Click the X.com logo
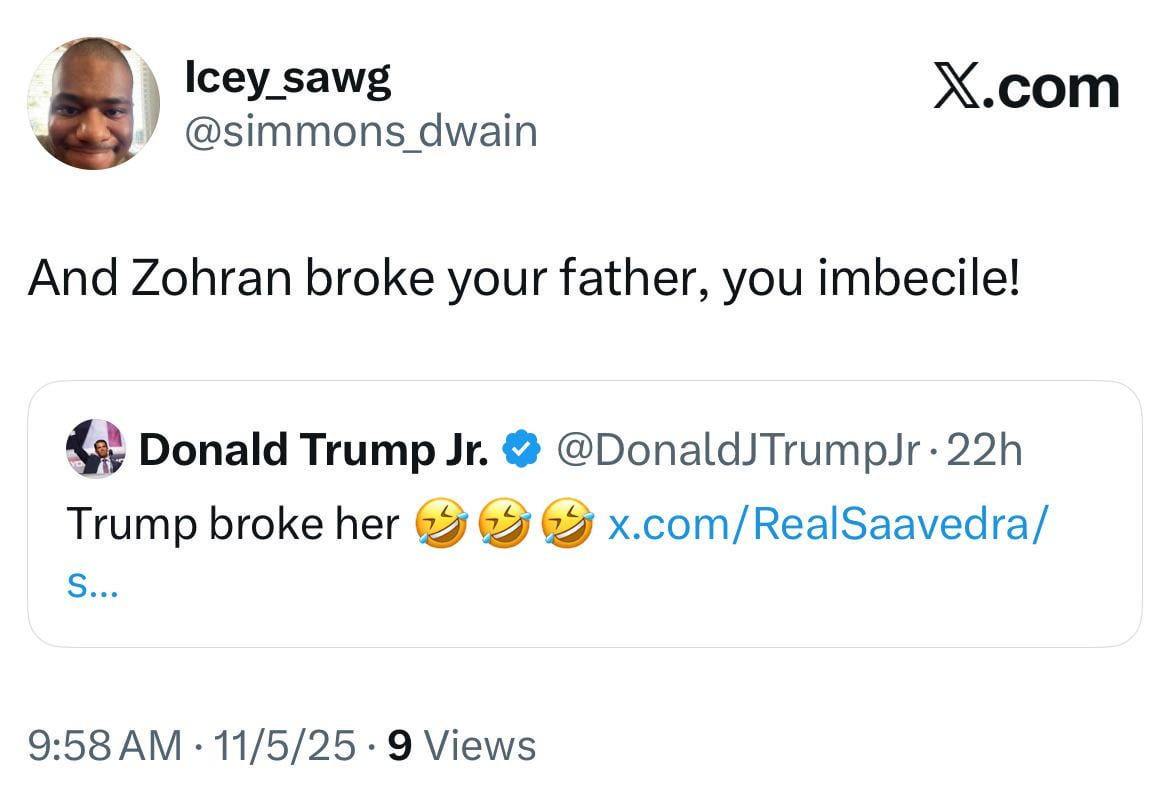Viewport: 1170px width, 791px height. coord(1026,87)
